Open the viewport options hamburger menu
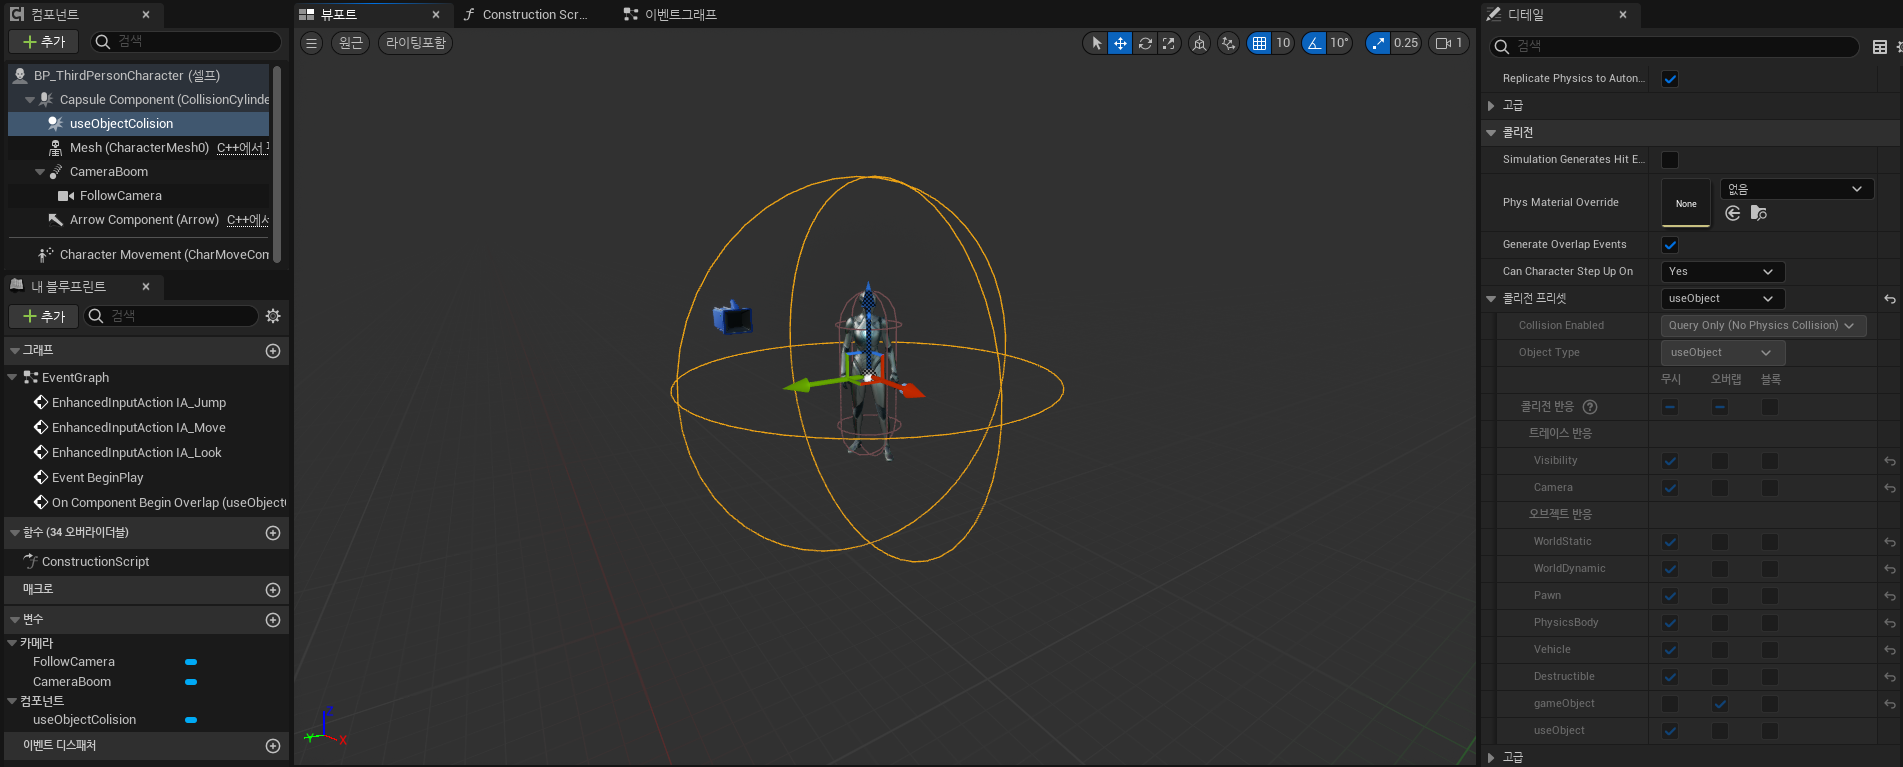This screenshot has height=767, width=1903. [312, 43]
